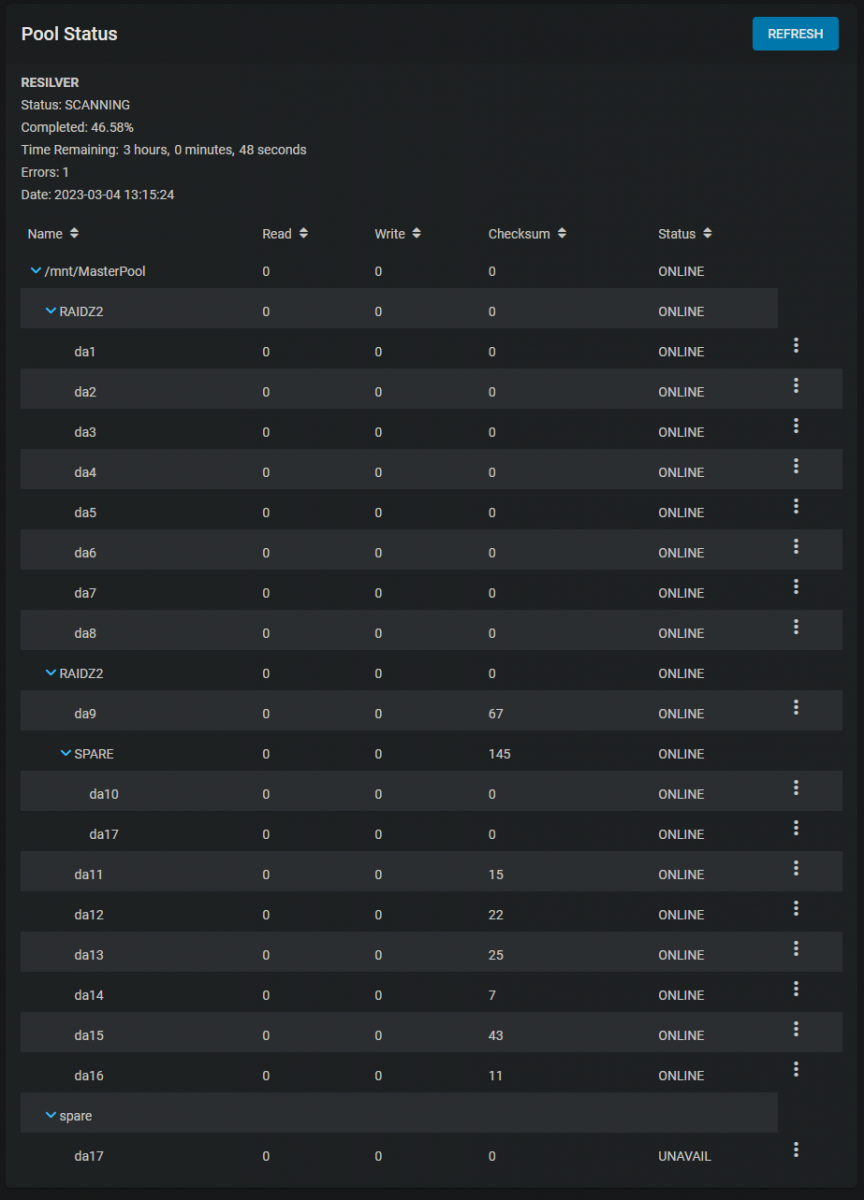
Task: Collapse the first RAIDZ2 vdev group
Action: 51,311
